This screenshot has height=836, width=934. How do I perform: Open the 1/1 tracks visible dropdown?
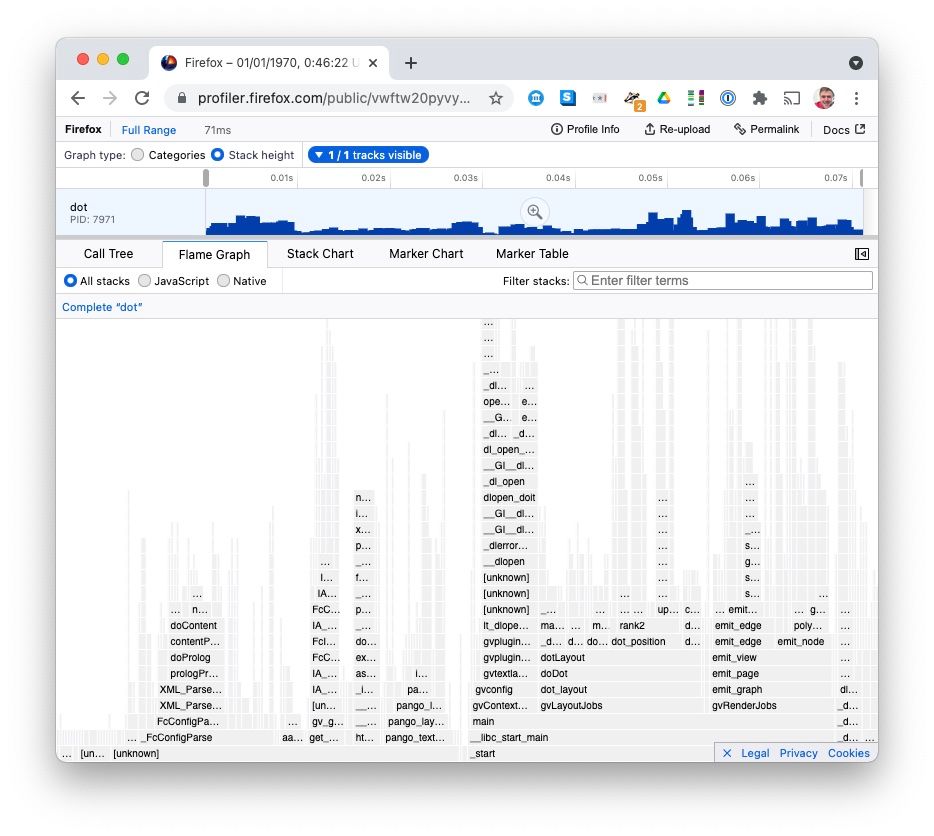pyautogui.click(x=366, y=154)
